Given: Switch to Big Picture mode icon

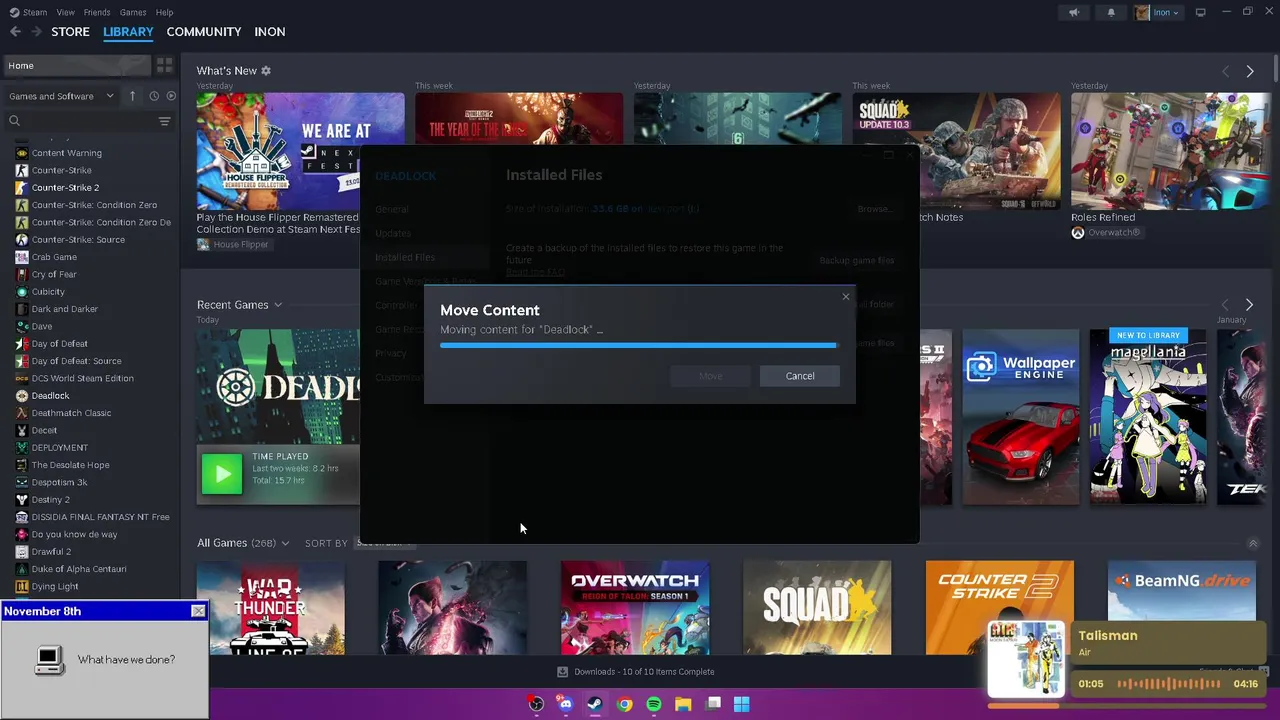Looking at the screenshot, I should (x=1200, y=12).
